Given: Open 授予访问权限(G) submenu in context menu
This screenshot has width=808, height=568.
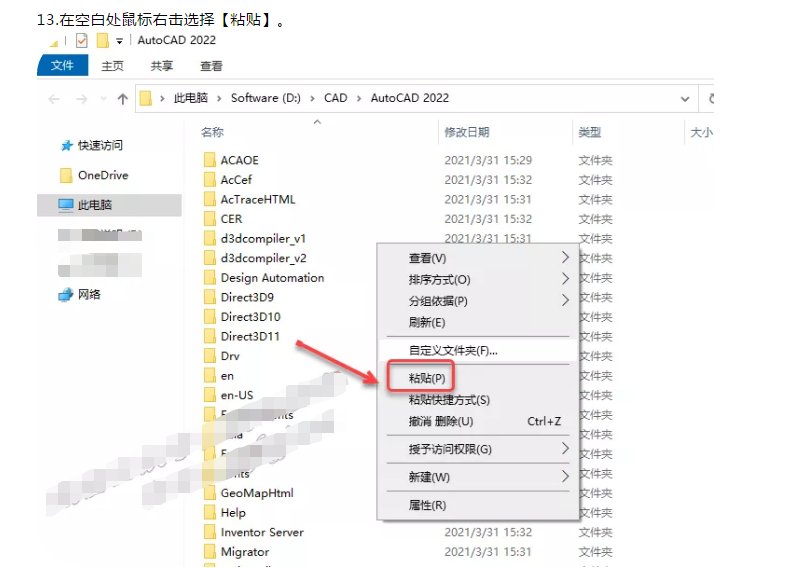Looking at the screenshot, I should [x=478, y=449].
